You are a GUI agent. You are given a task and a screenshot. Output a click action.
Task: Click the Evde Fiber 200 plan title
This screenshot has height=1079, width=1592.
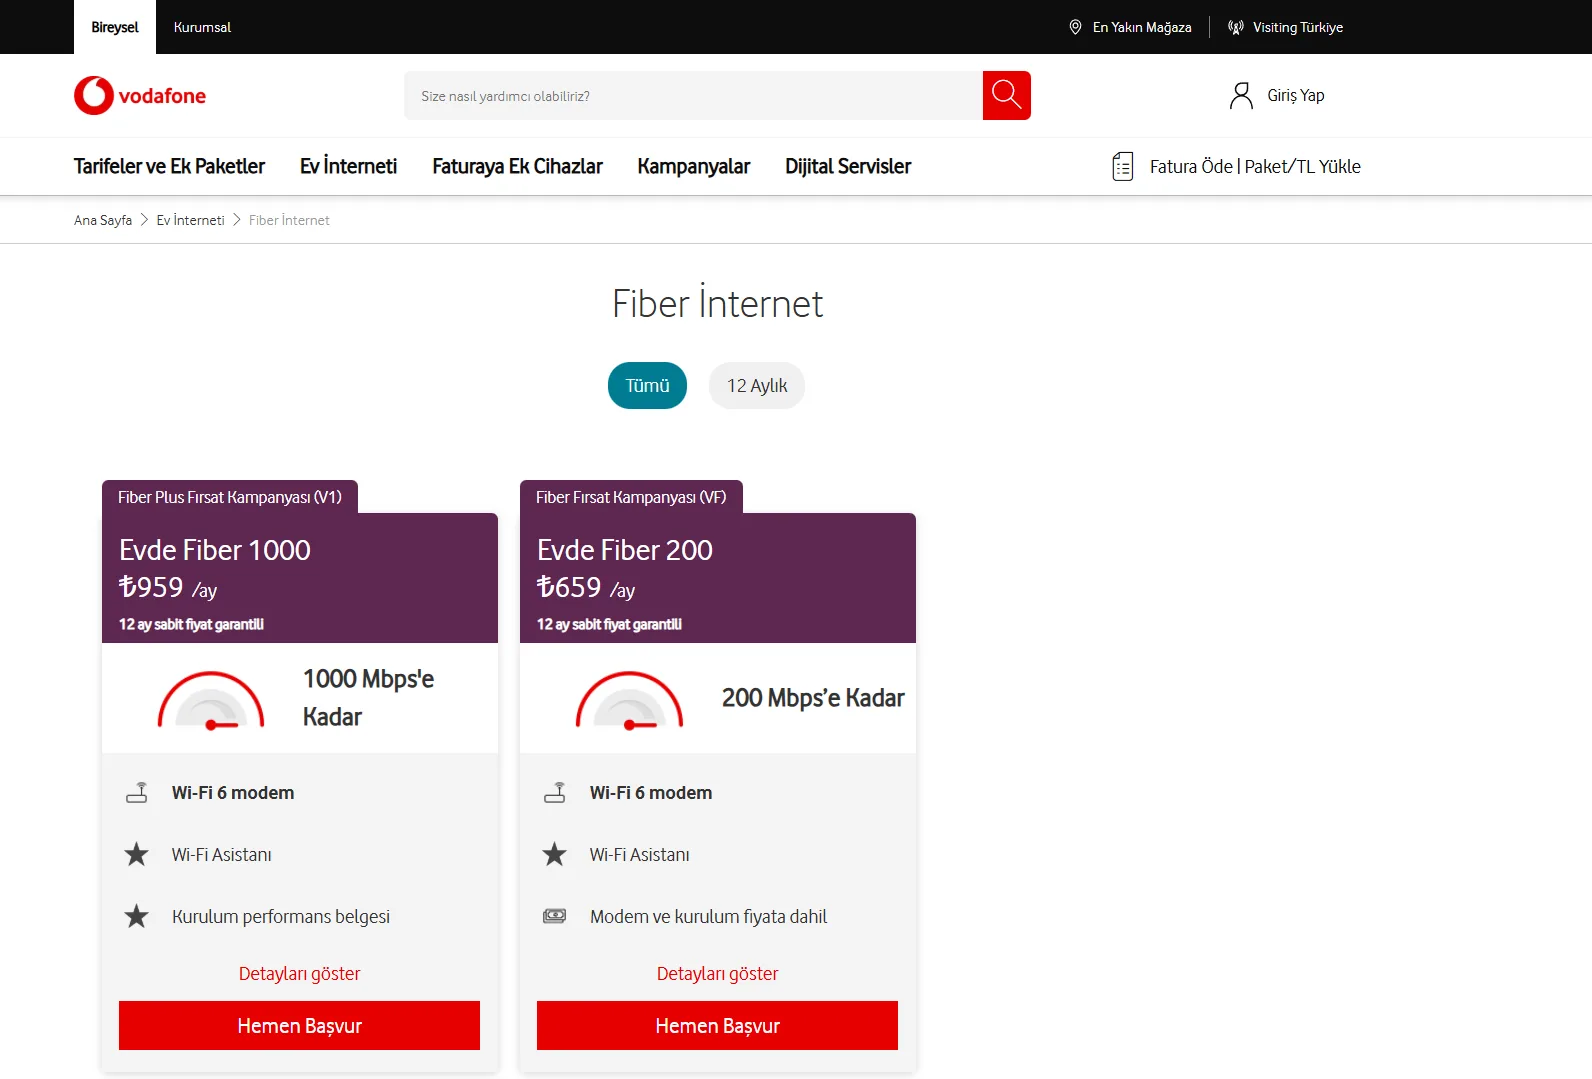pos(625,550)
